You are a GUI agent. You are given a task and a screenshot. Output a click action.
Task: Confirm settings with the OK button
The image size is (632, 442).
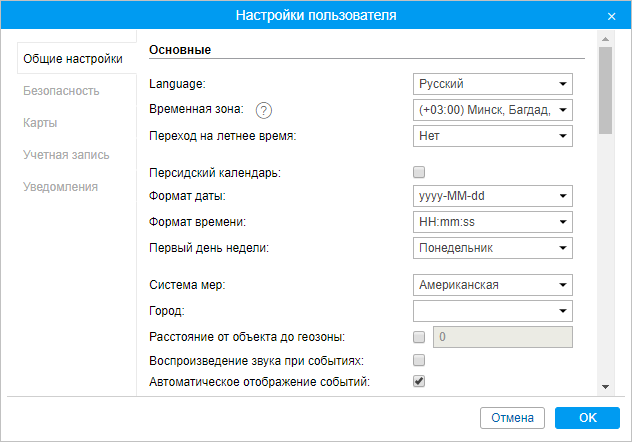587,418
